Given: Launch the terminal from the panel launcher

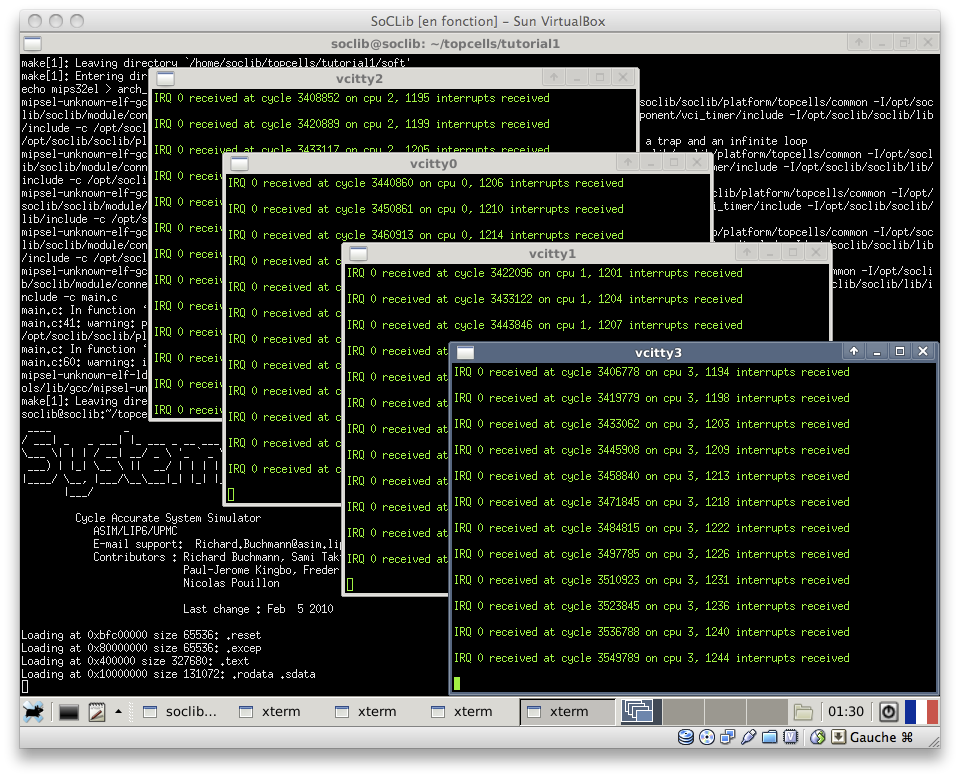Looking at the screenshot, I should pyautogui.click(x=69, y=712).
